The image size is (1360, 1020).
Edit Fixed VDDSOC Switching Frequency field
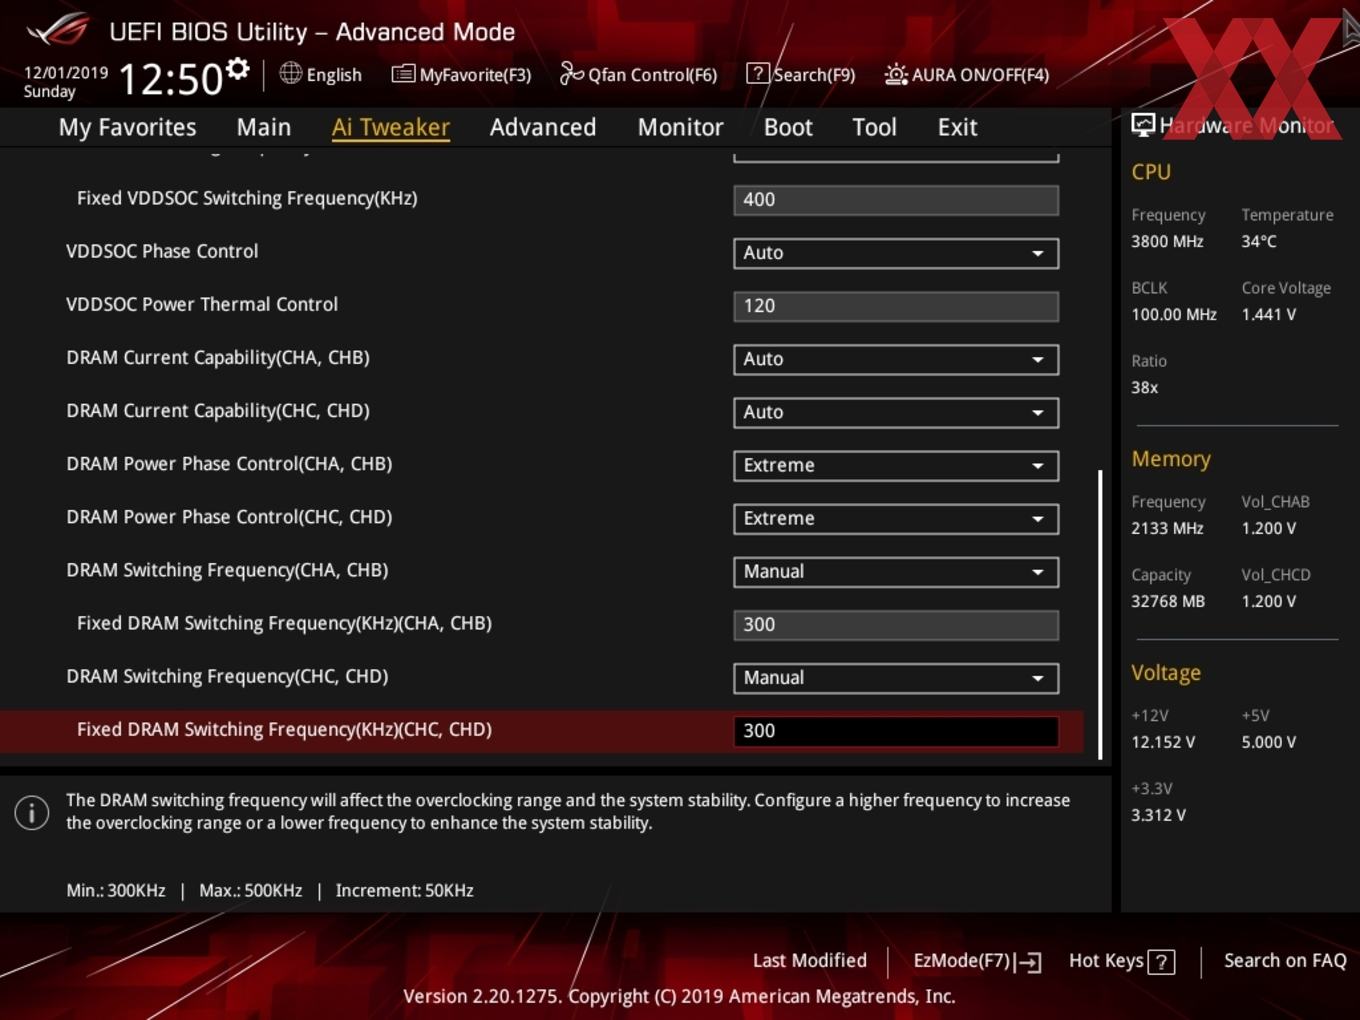pyautogui.click(x=896, y=200)
